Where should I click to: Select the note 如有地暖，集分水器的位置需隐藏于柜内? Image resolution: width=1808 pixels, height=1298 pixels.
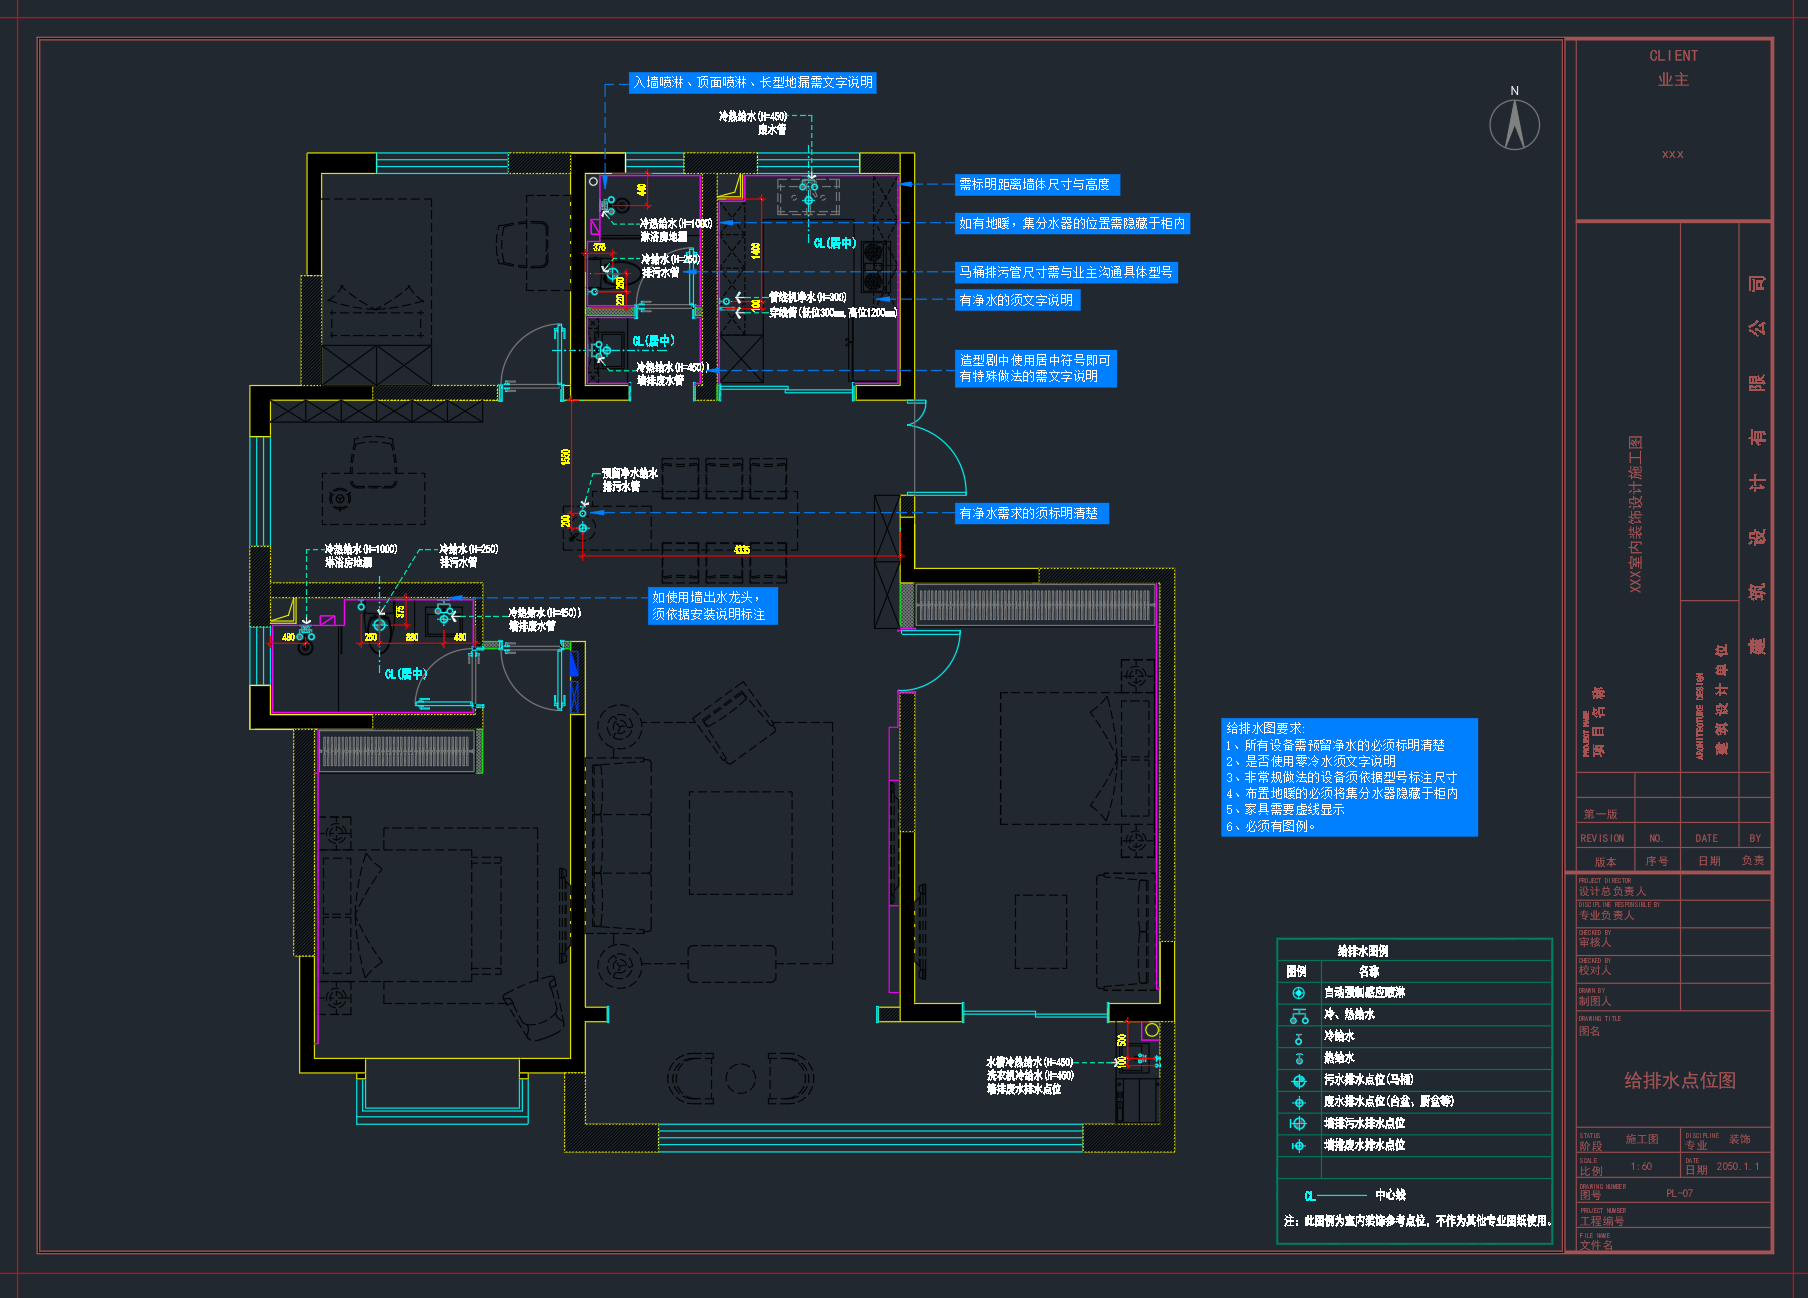[1072, 223]
